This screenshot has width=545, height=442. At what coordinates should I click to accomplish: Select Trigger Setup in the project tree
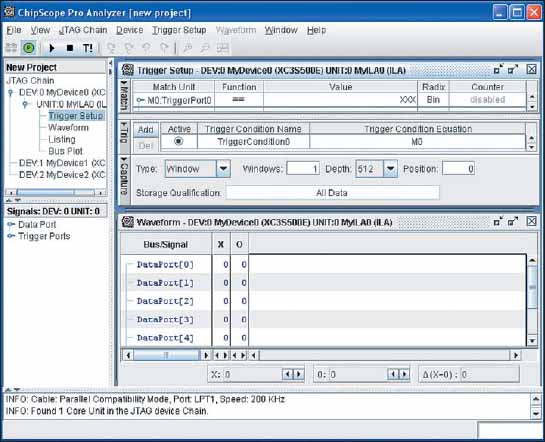coord(76,116)
